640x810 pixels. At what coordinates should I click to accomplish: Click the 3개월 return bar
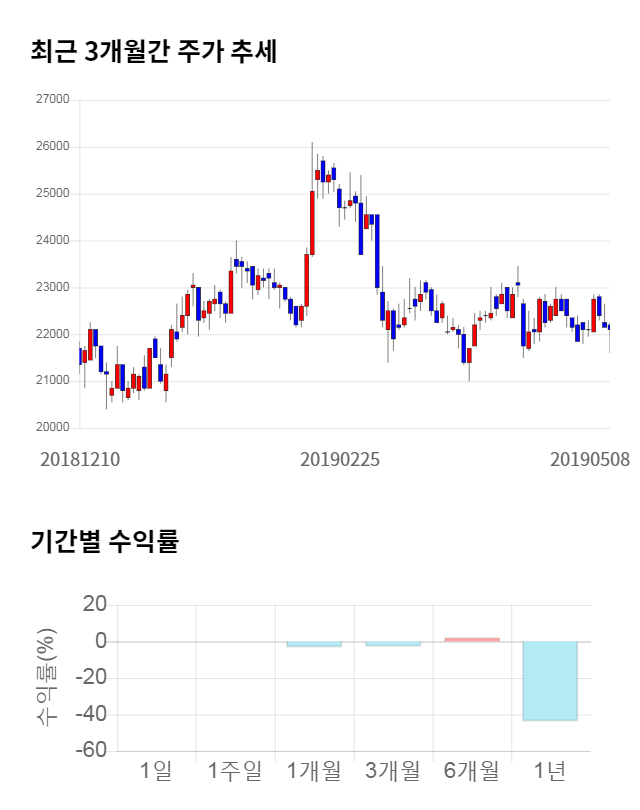pos(393,644)
